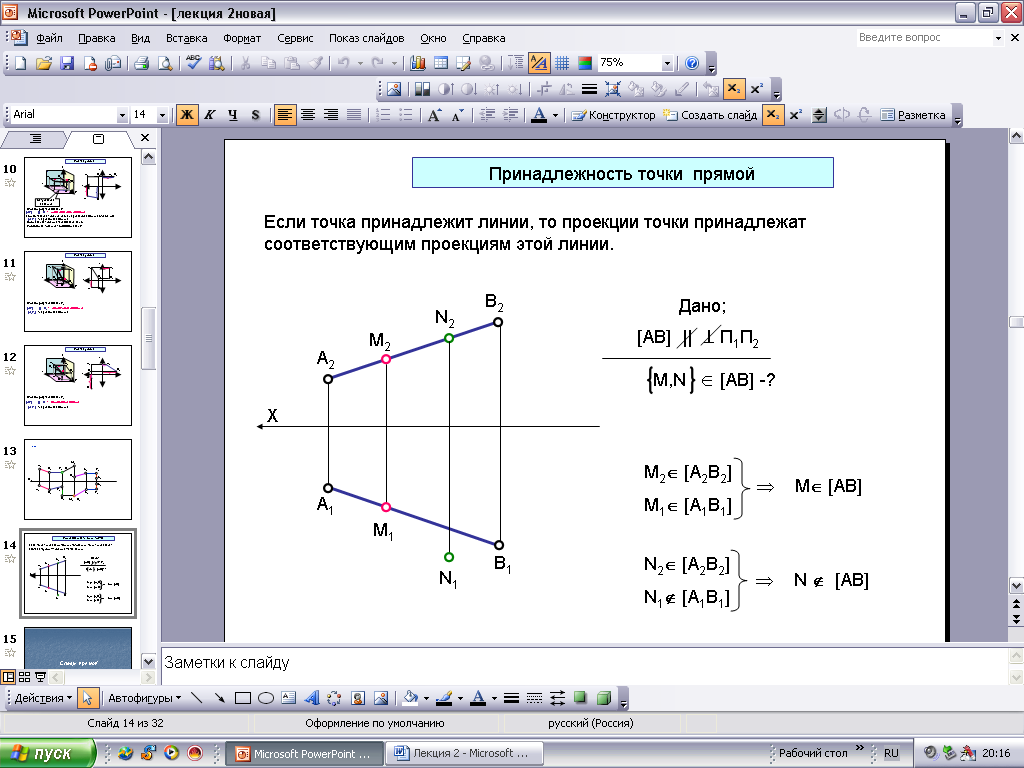Open the 75% zoom dropdown
Image resolution: width=1024 pixels, height=768 pixels.
point(667,63)
